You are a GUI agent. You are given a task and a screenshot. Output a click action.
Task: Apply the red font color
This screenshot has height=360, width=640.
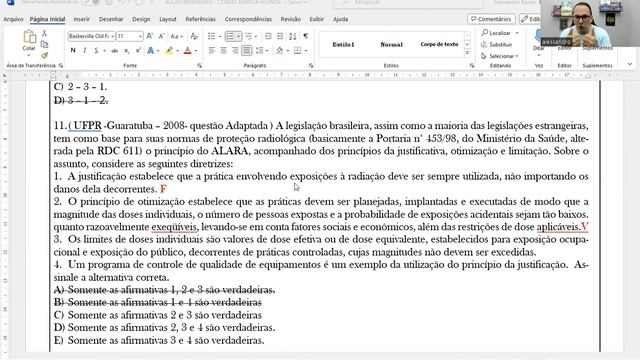pyautogui.click(x=188, y=51)
